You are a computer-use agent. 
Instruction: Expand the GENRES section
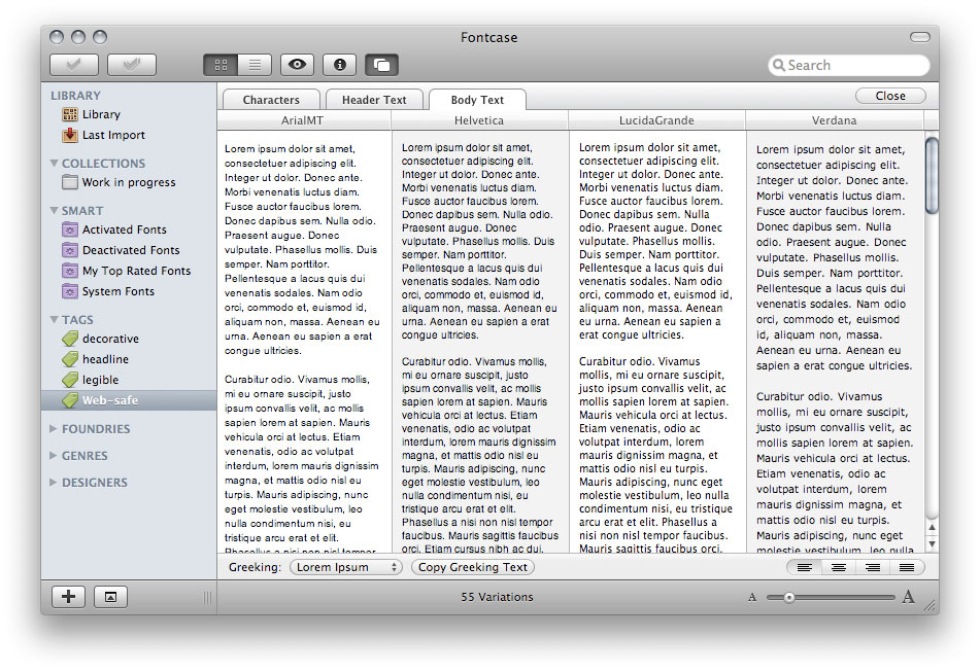point(86,456)
